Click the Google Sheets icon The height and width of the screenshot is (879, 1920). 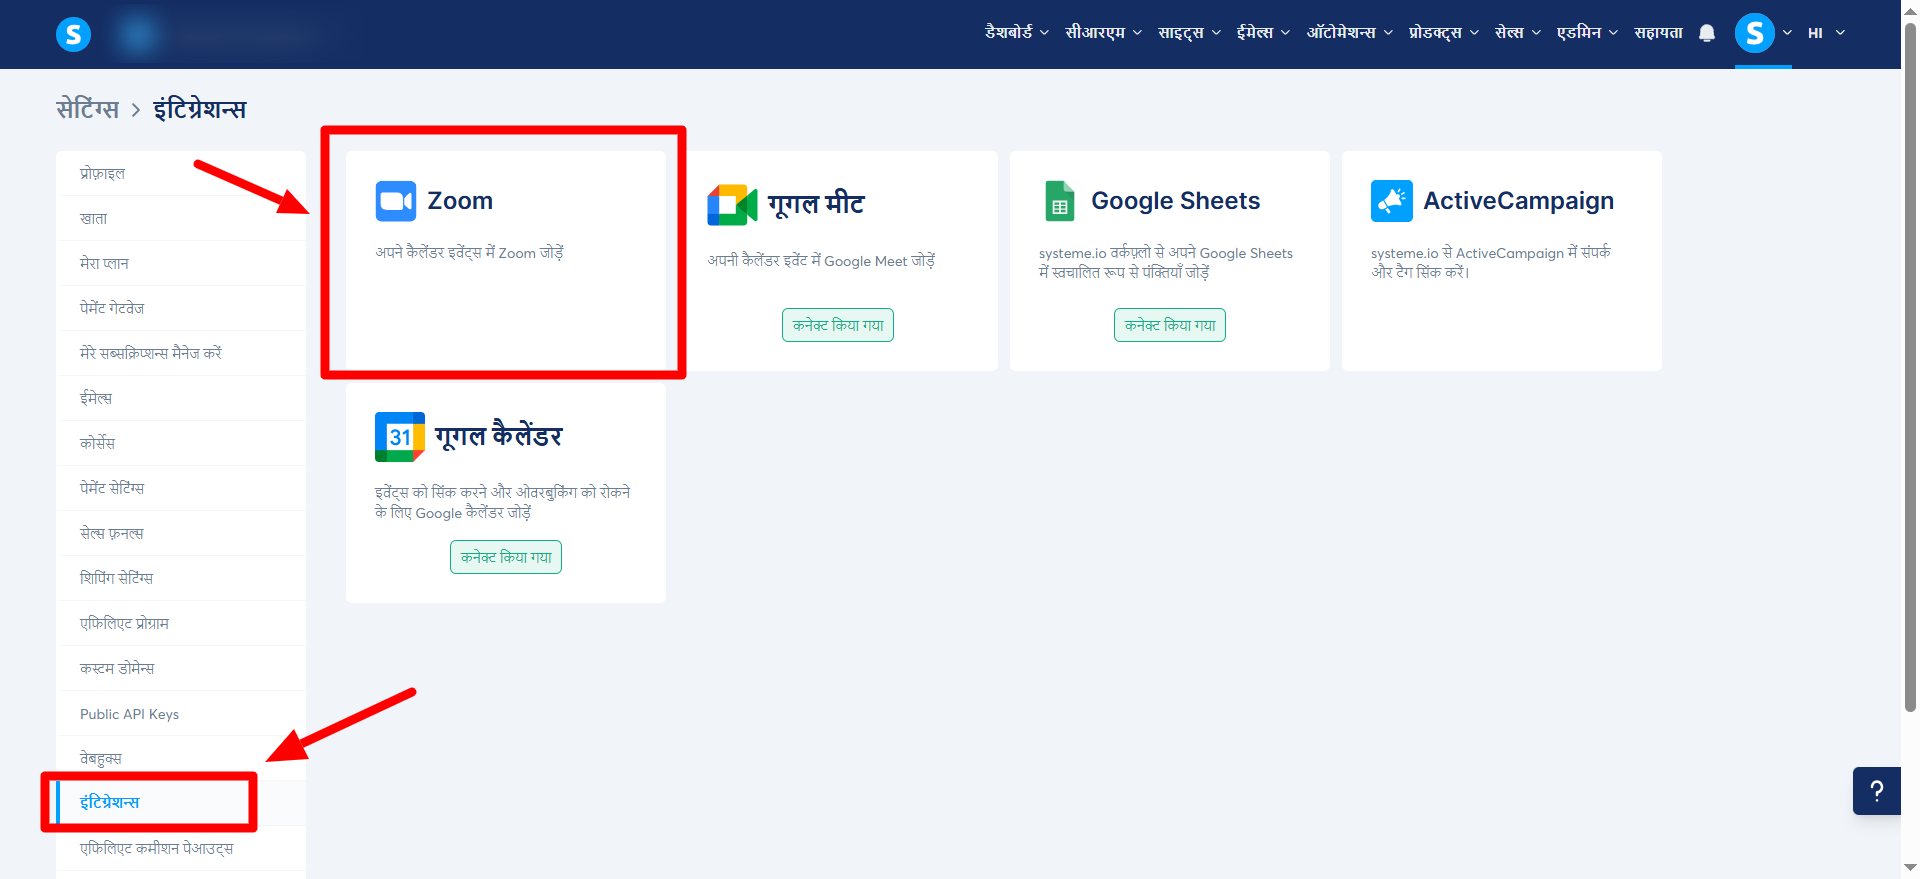[1060, 201]
